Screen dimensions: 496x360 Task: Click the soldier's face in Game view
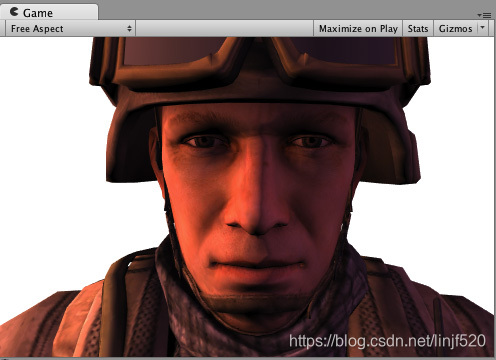pyautogui.click(x=257, y=203)
